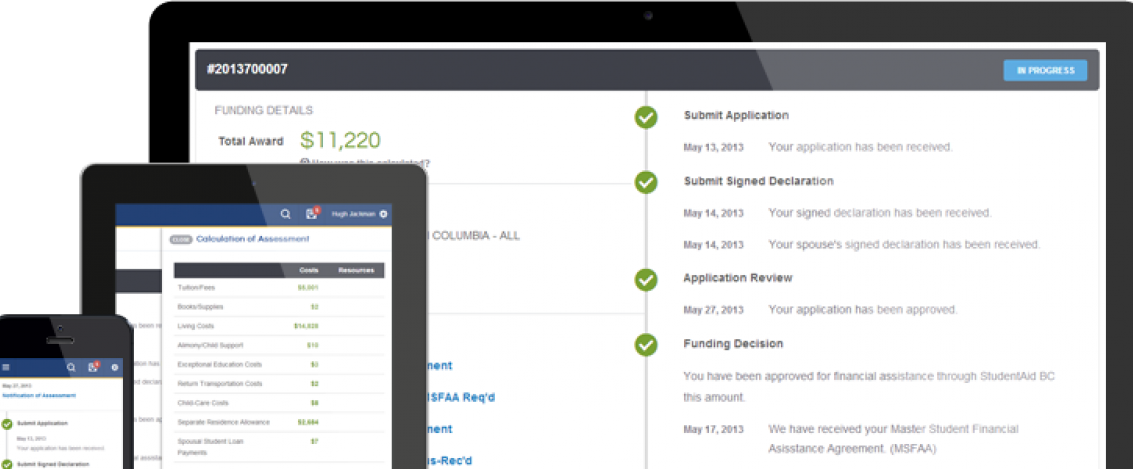This screenshot has height=469, width=1133.
Task: Click 'Your application has been approved.' on laptop
Action: pyautogui.click(x=863, y=310)
